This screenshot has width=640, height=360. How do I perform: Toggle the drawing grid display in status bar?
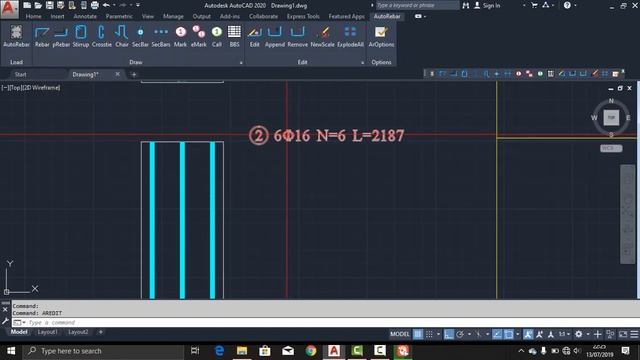pyautogui.click(x=418, y=334)
